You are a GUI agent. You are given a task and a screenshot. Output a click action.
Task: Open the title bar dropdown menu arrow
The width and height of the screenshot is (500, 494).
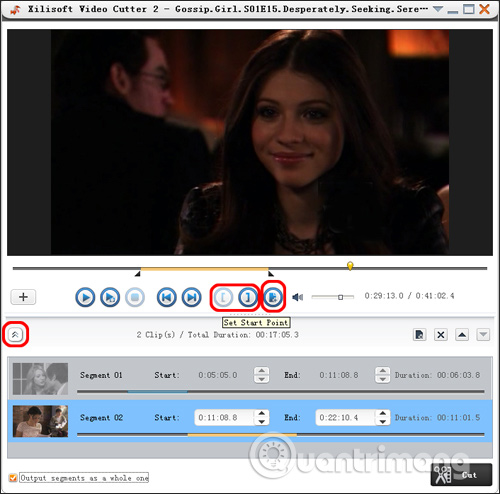pos(438,9)
